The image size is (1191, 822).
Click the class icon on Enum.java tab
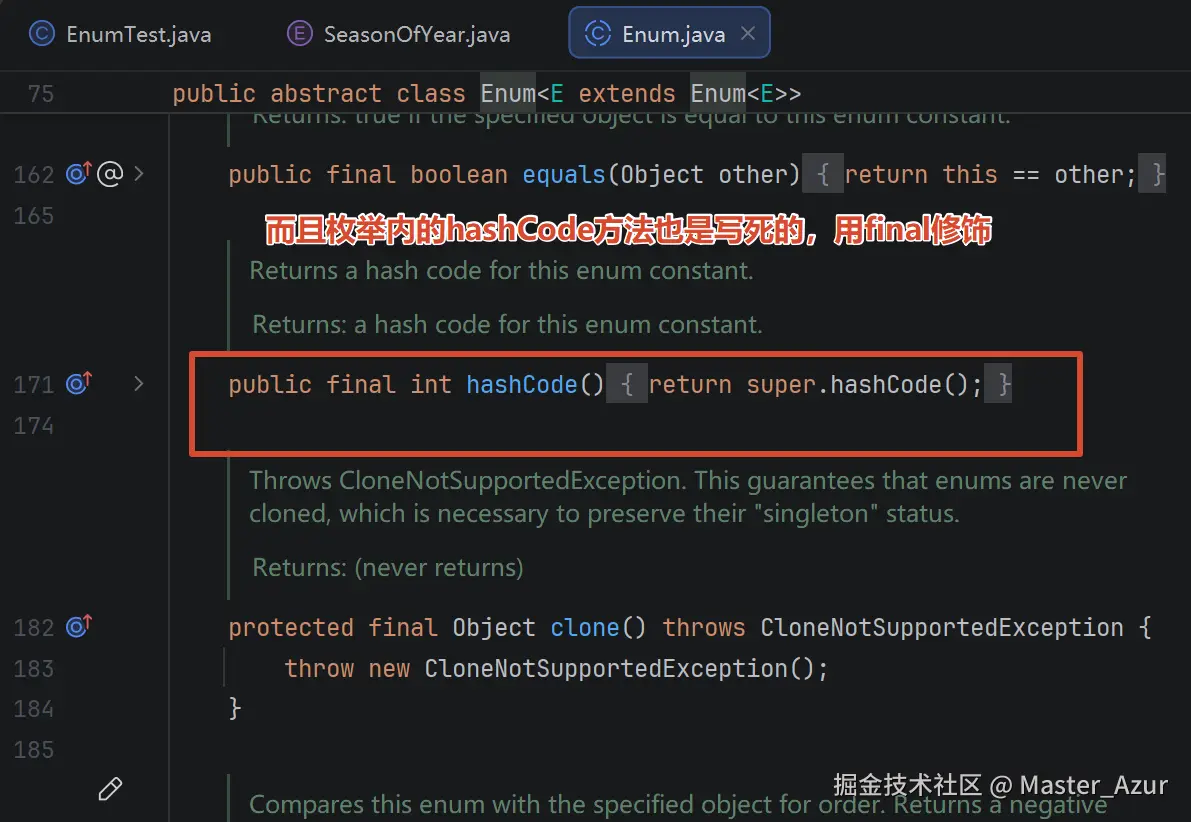(x=598, y=33)
